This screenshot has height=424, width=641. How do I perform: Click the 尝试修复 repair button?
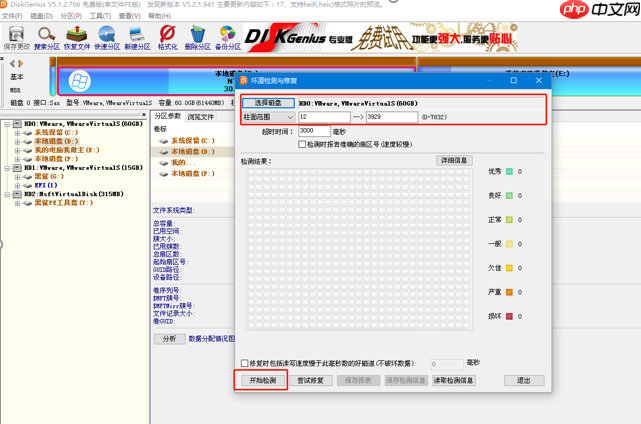click(x=310, y=381)
